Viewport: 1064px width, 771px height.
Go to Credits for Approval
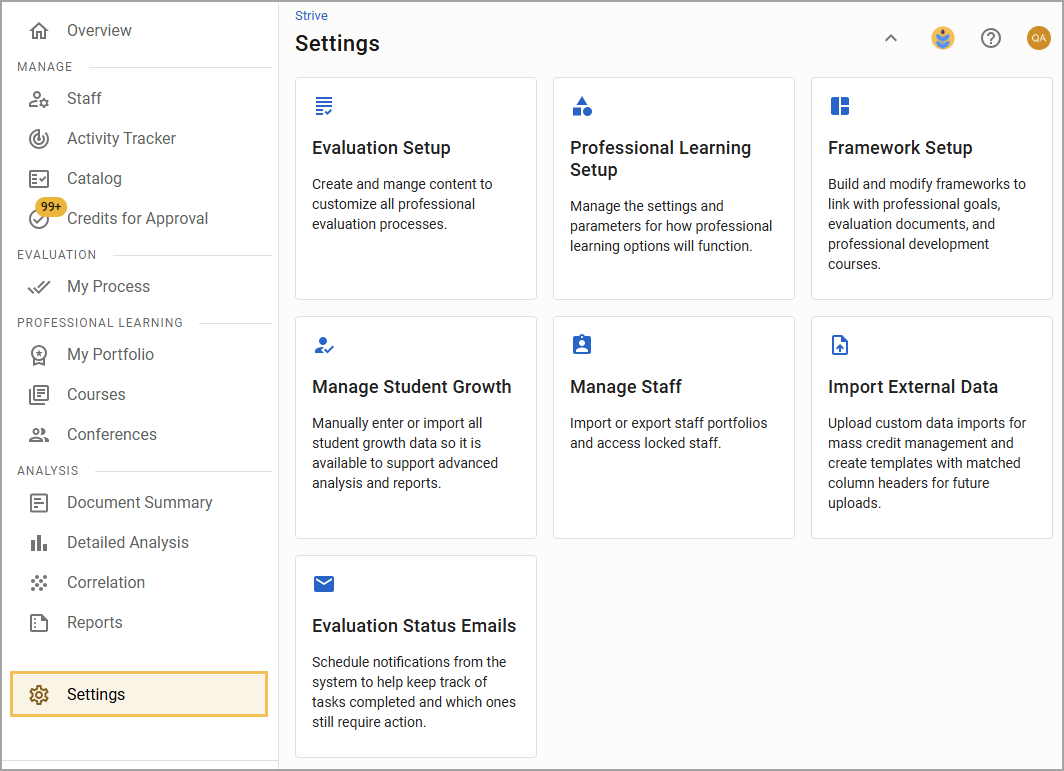(137, 219)
